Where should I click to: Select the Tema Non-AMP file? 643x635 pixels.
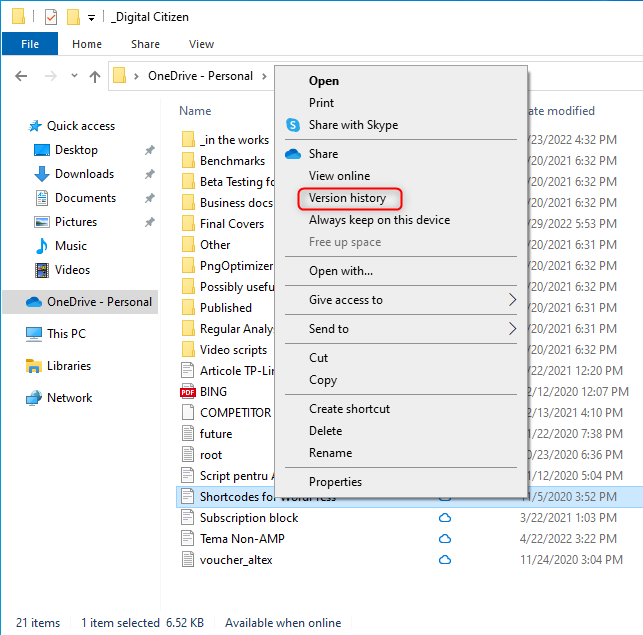tap(233, 539)
